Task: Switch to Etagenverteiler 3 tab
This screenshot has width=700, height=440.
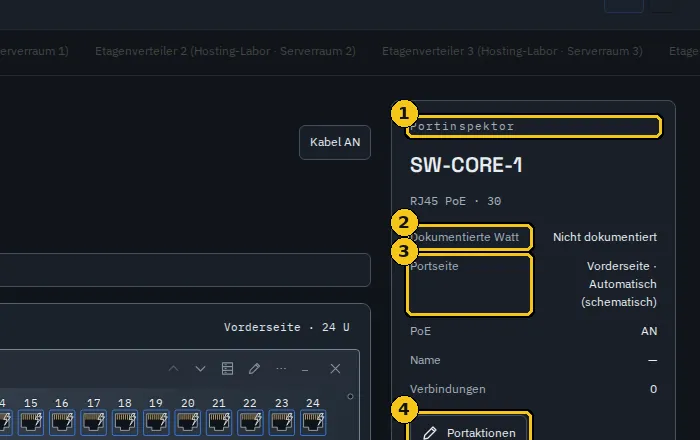Action: (x=512, y=51)
